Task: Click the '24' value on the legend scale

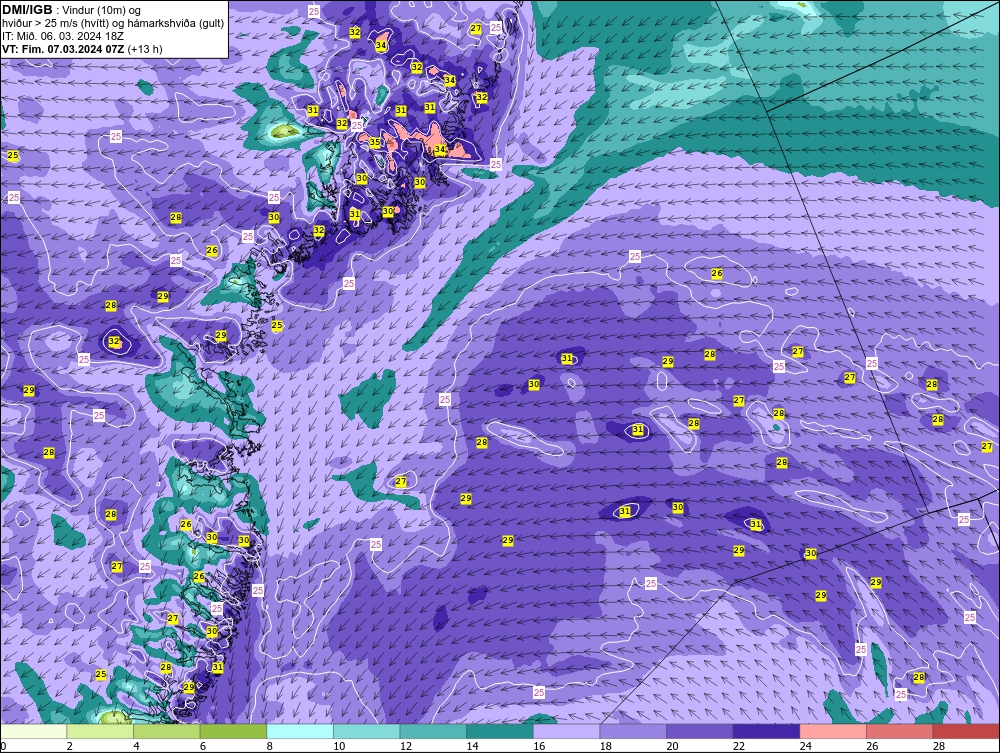Action: point(805,746)
